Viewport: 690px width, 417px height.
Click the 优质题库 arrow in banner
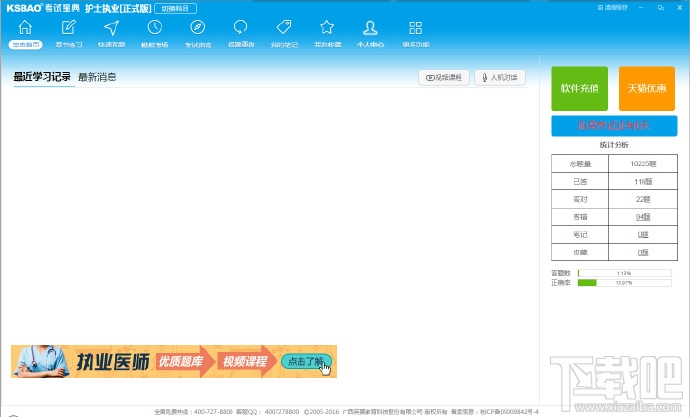[185, 362]
